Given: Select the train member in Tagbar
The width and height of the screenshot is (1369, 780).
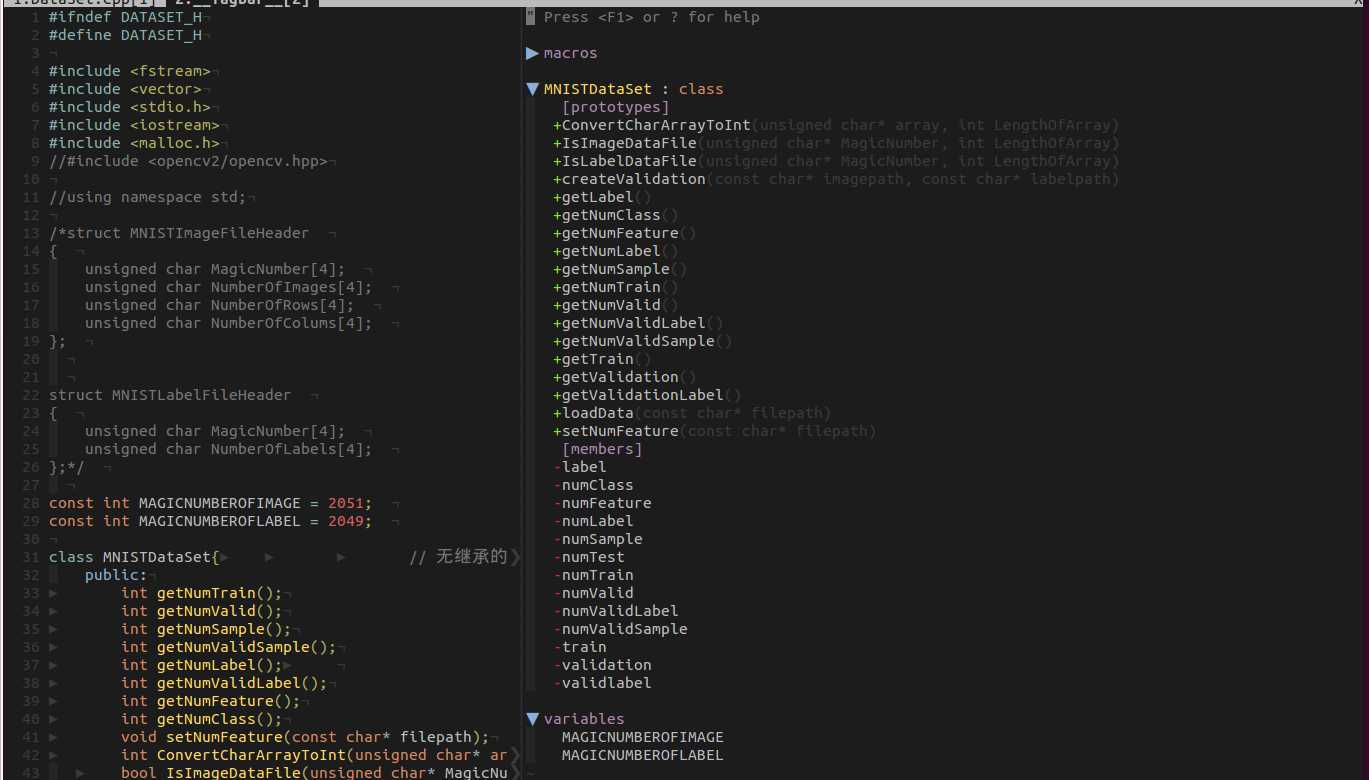Looking at the screenshot, I should click(x=584, y=647).
